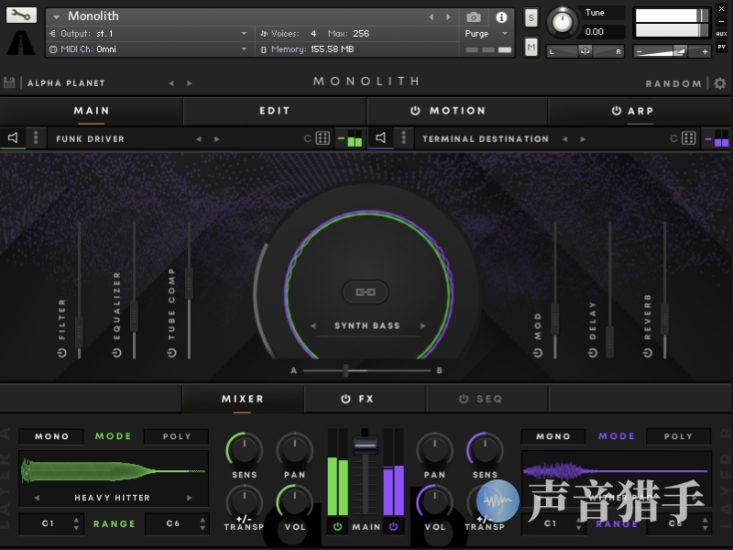Open the ARP tab
The image size is (733, 550).
click(x=640, y=111)
